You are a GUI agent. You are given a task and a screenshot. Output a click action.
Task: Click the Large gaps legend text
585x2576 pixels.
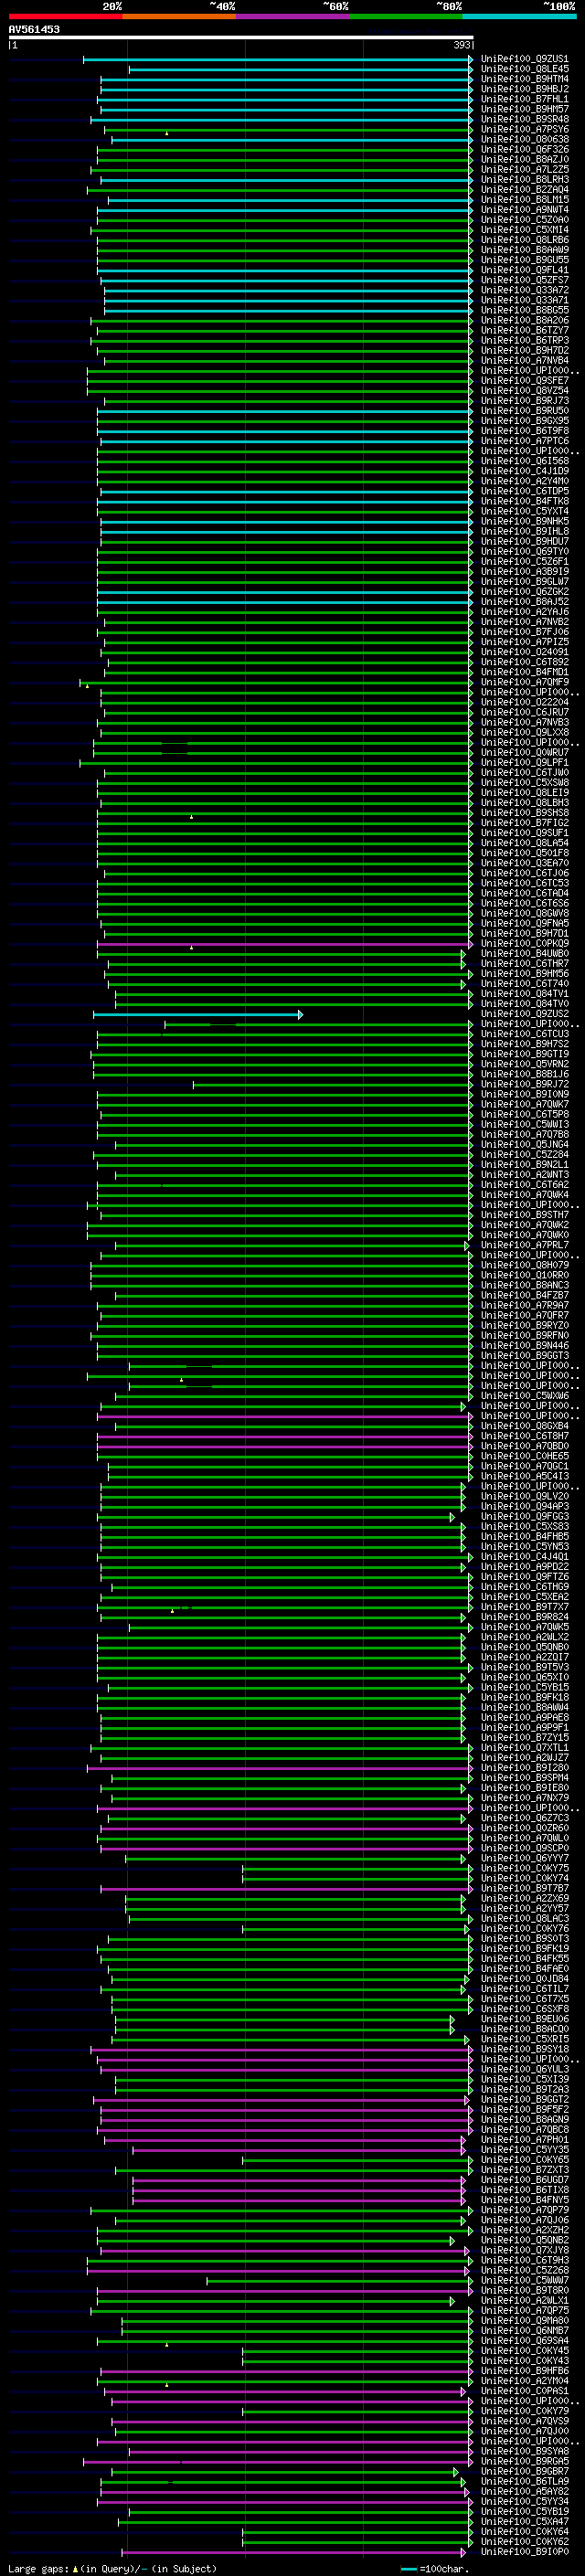tap(112, 2569)
